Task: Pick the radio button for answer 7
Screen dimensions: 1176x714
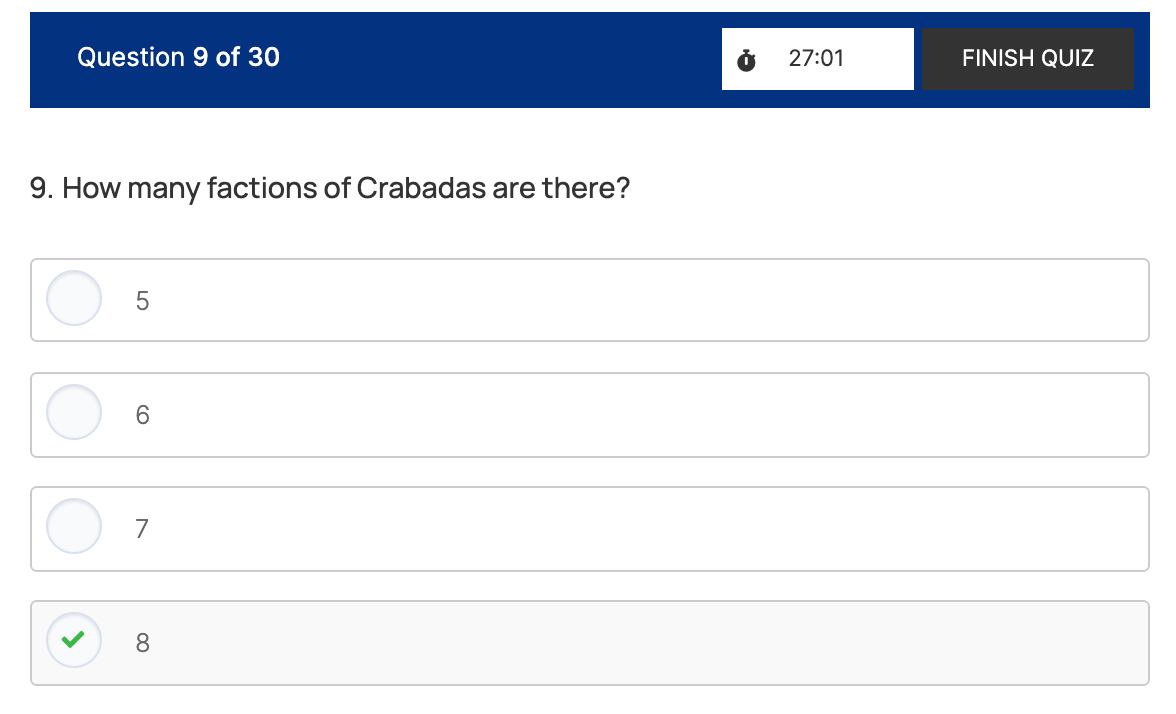Action: 74,526
